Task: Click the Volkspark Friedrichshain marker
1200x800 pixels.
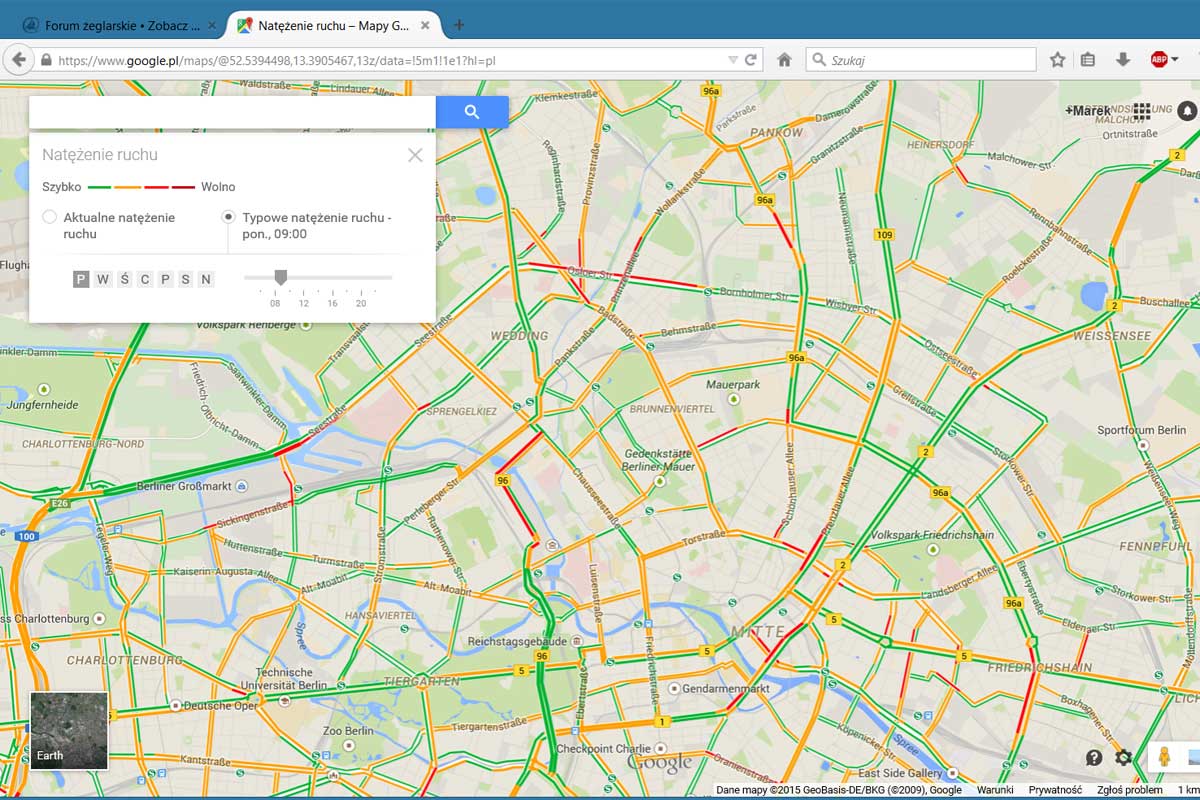Action: coord(932,549)
